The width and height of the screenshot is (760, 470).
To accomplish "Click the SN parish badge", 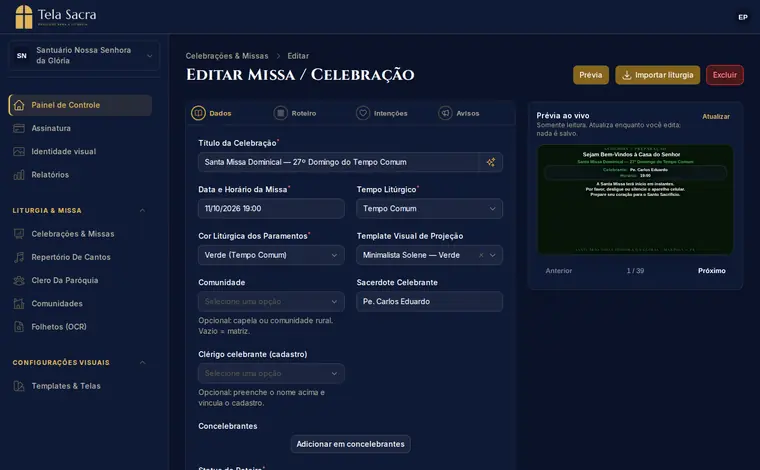I will 22,56.
